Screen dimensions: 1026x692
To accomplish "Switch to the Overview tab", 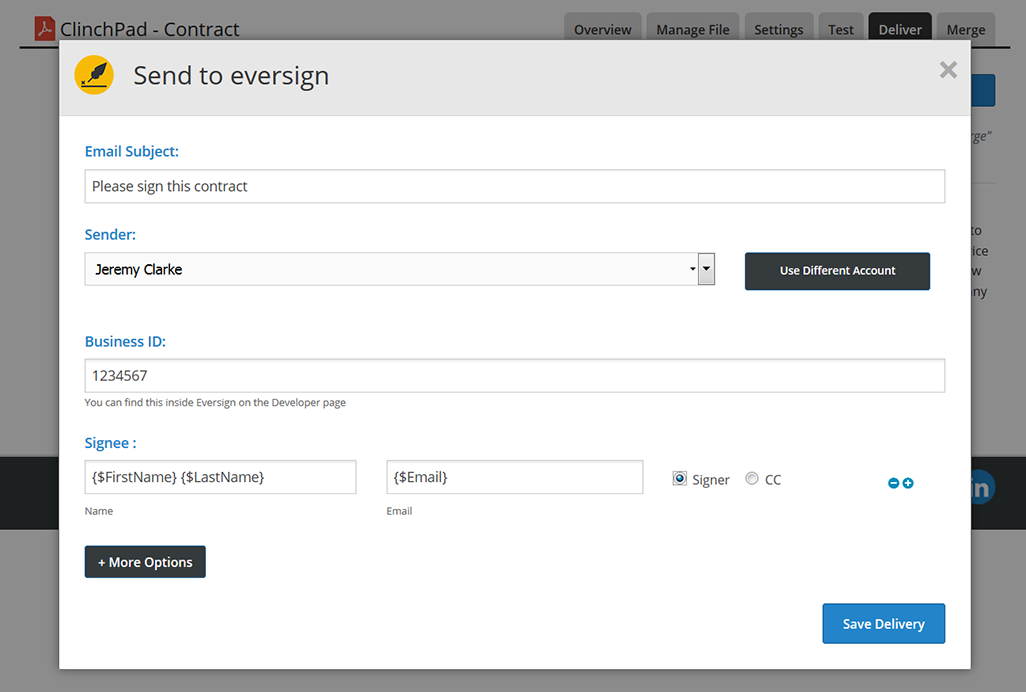I will 602,29.
